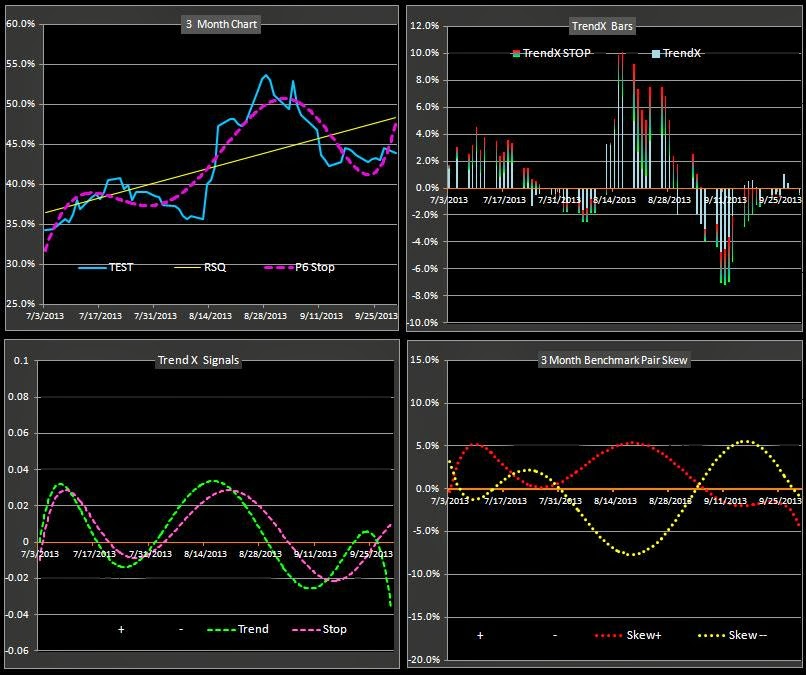Image resolution: width=806 pixels, height=675 pixels.
Task: Click the Skew+ legend entry
Action: click(628, 635)
